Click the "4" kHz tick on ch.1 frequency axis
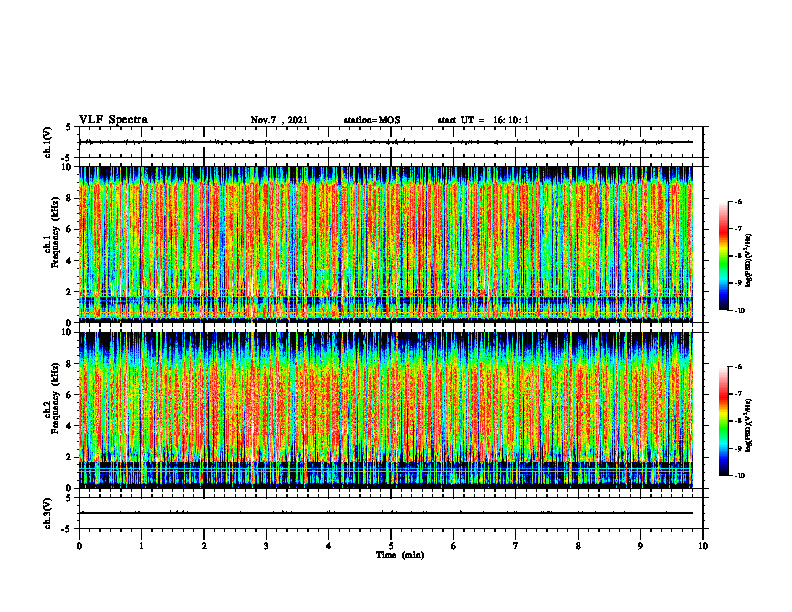792x612 pixels. (70, 261)
